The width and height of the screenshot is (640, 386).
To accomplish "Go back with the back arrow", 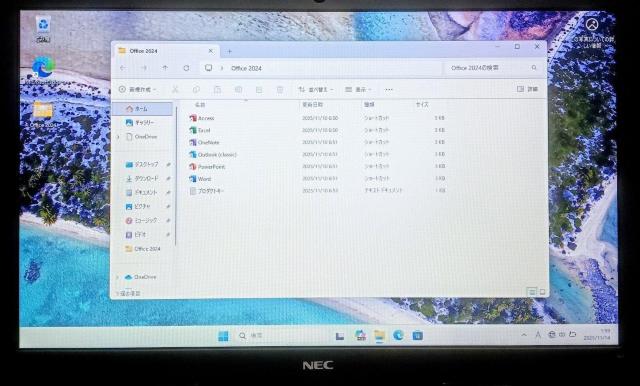I will pyautogui.click(x=123, y=68).
